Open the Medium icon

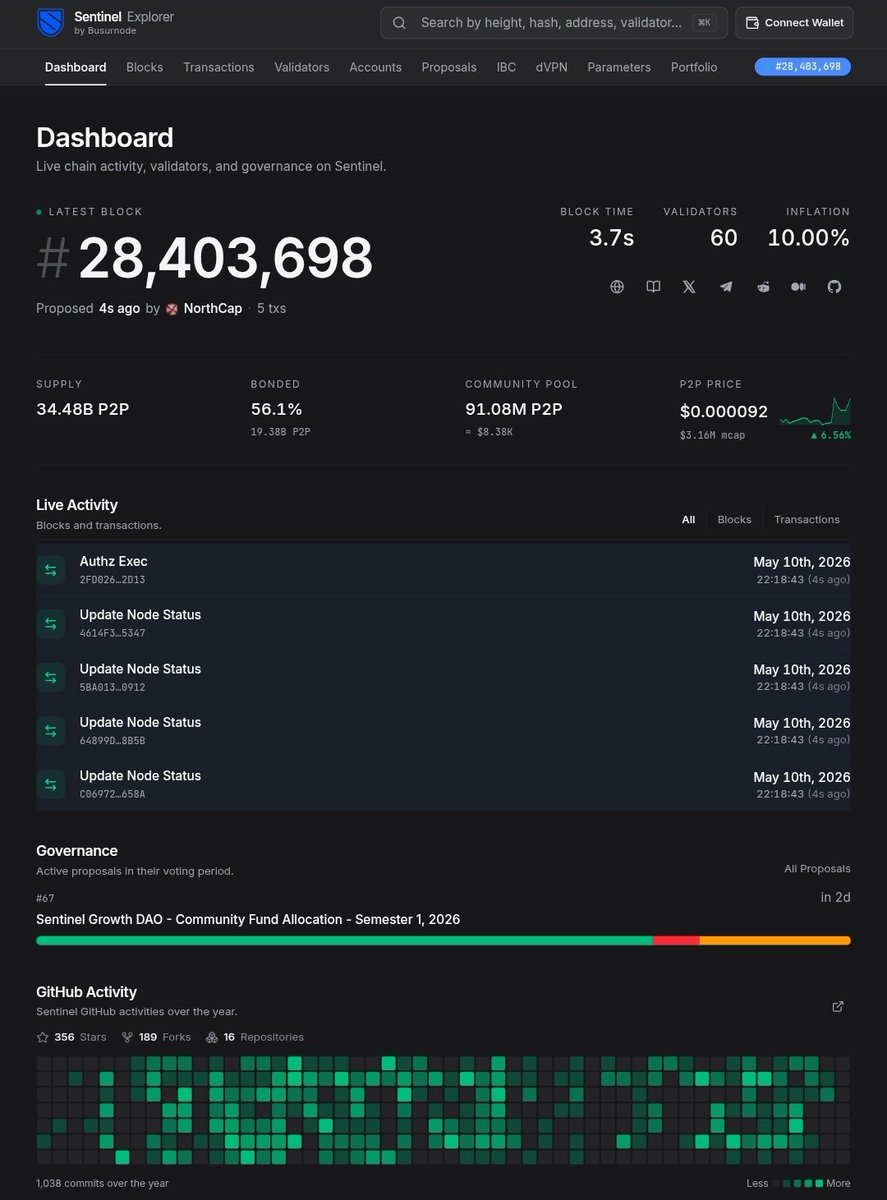798,287
